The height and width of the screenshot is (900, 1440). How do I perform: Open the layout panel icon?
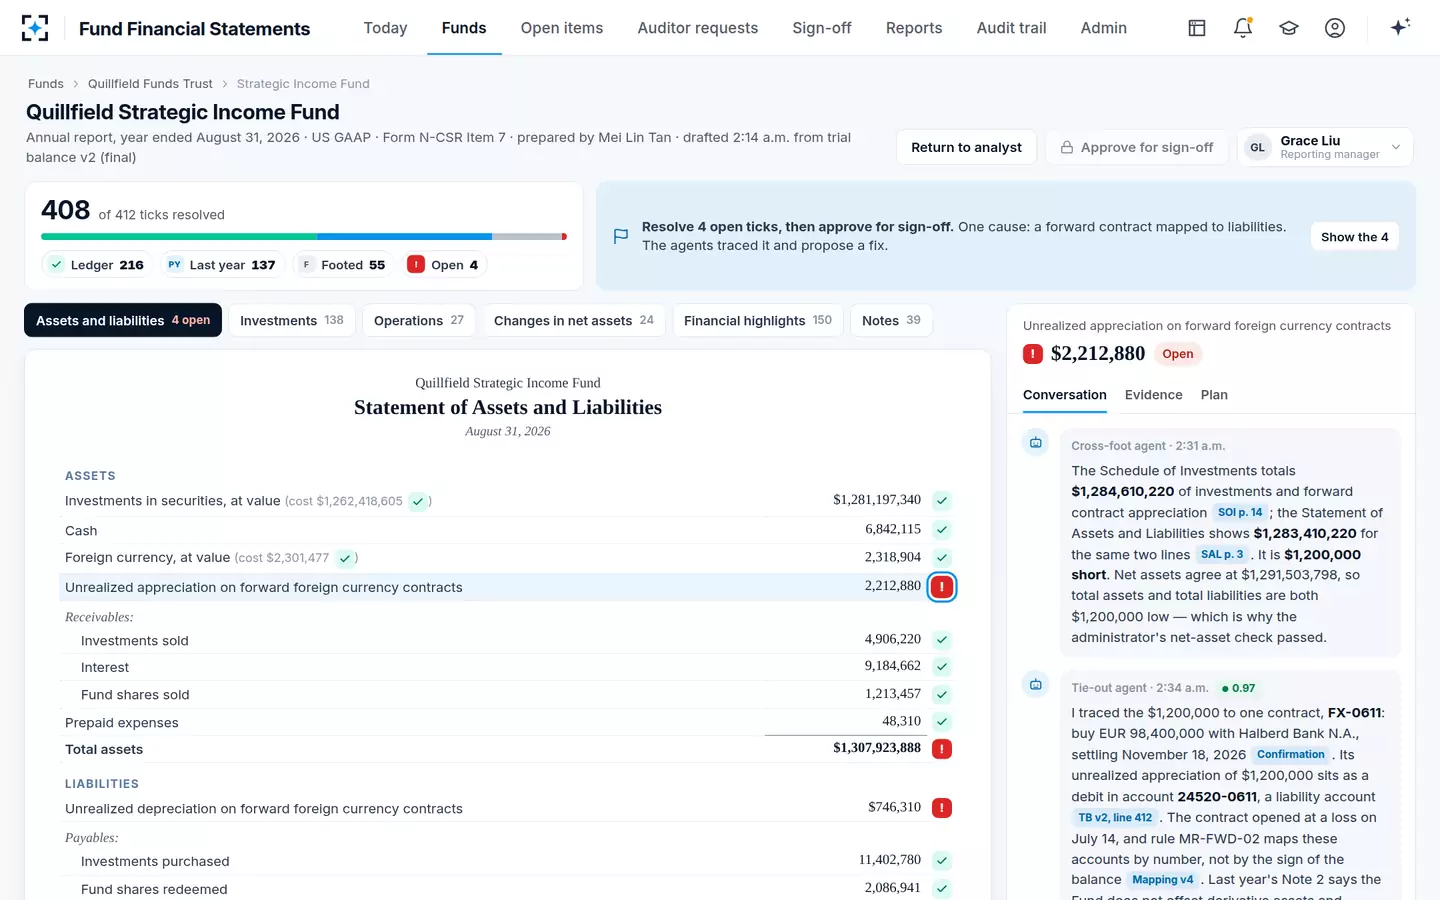coord(1197,28)
